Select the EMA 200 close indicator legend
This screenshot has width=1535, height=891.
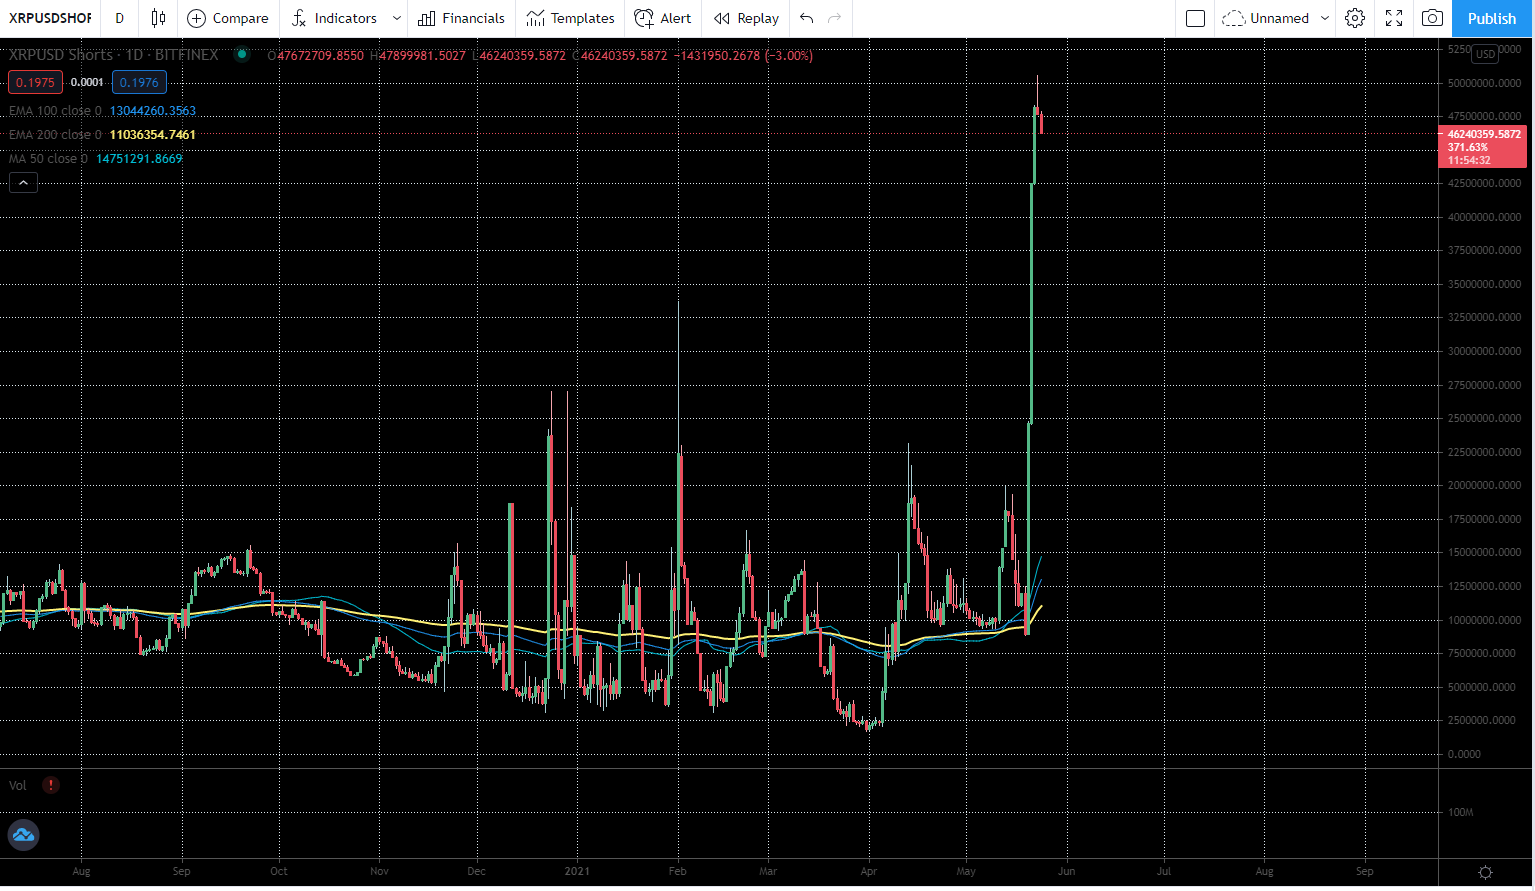coord(55,135)
